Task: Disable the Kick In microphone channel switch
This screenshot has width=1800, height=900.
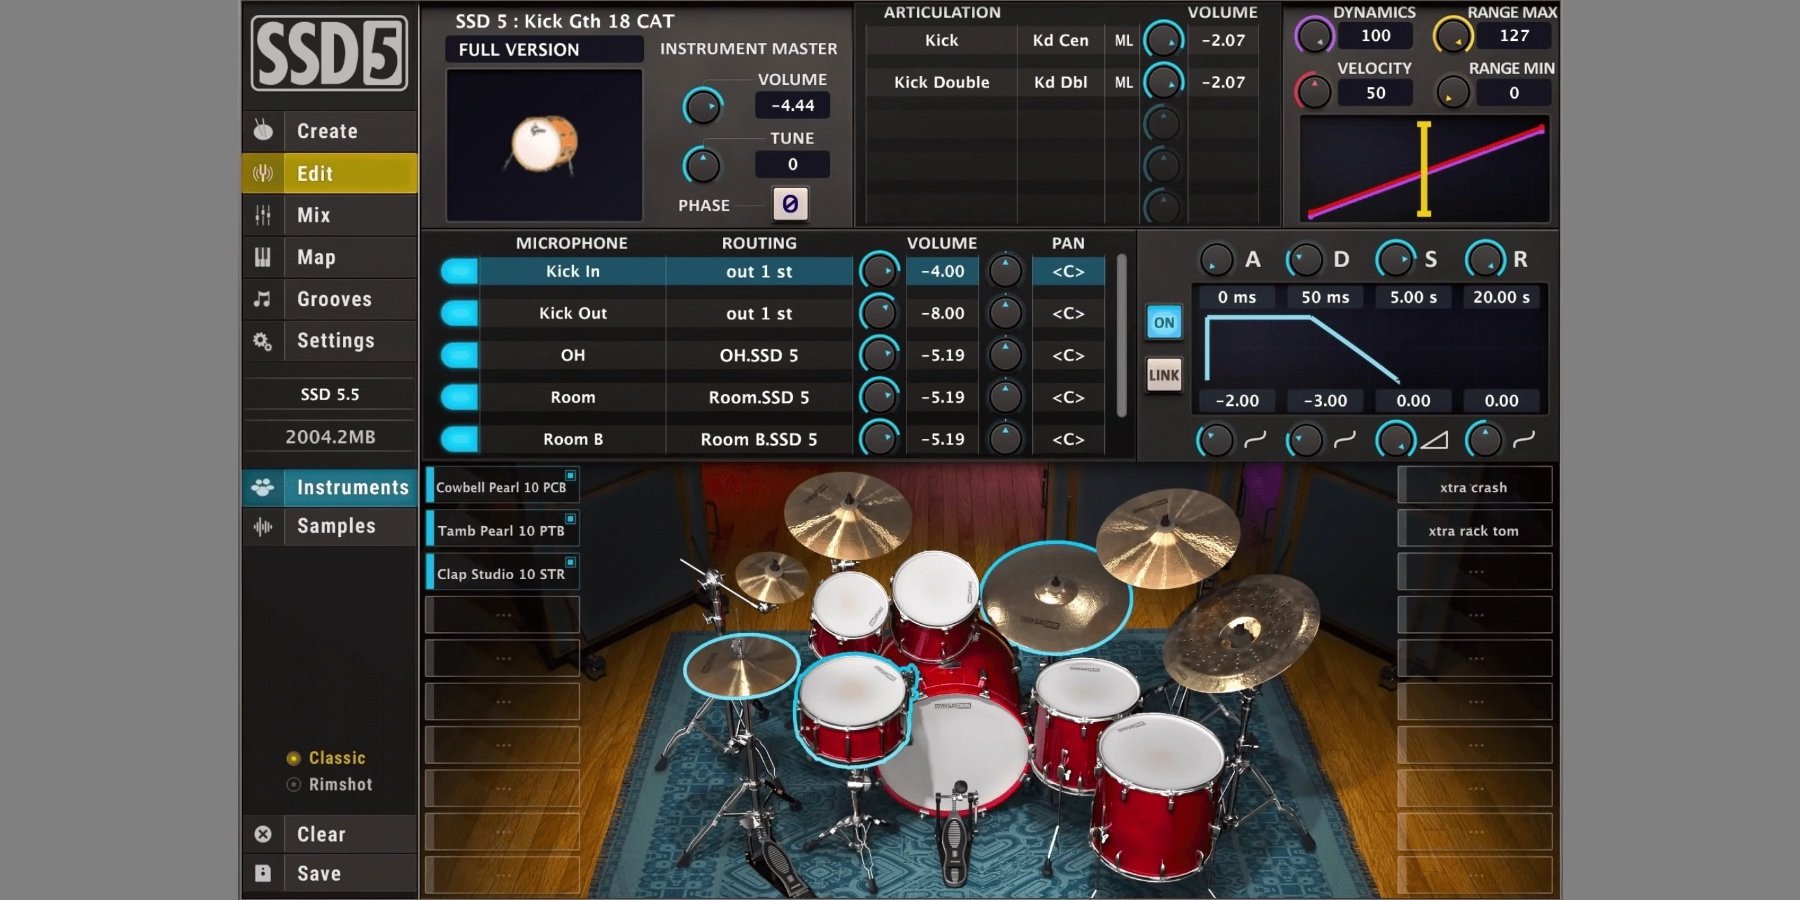Action: 458,270
